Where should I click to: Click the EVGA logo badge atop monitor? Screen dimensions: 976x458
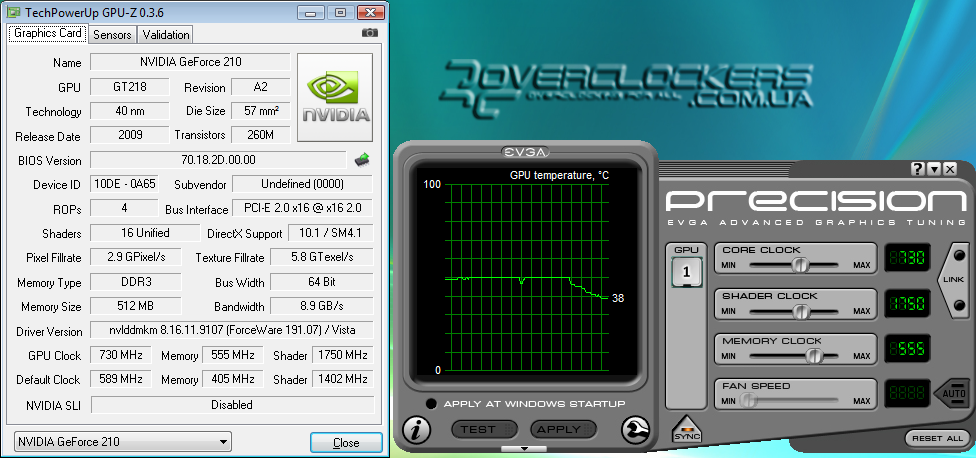(525, 152)
